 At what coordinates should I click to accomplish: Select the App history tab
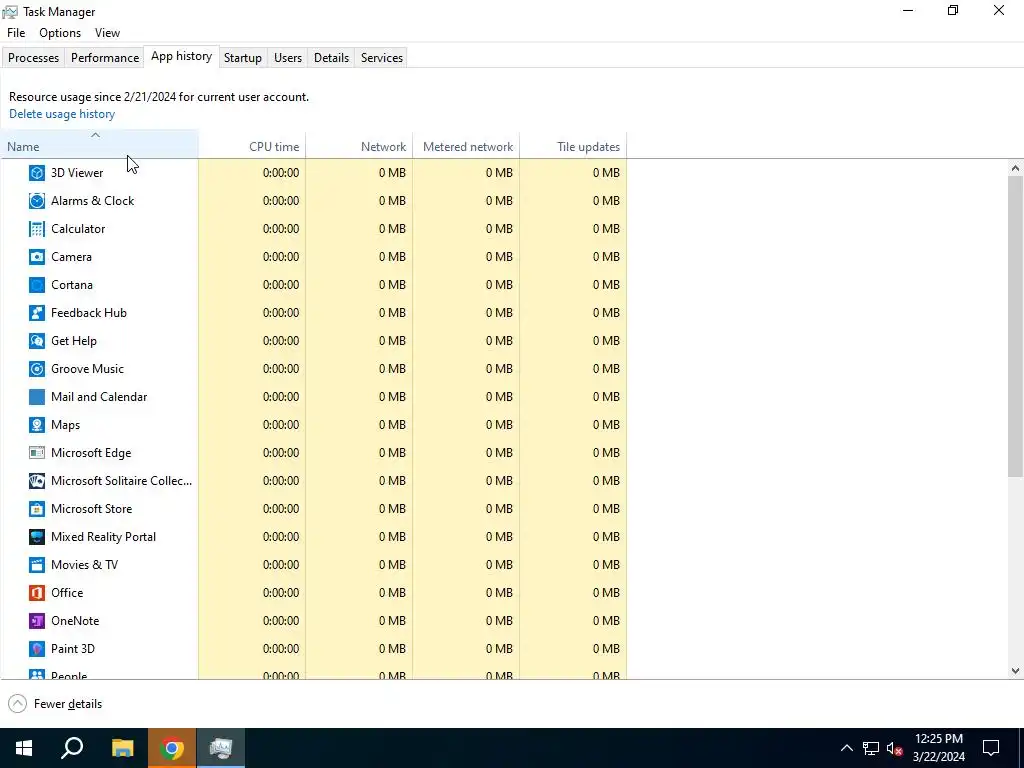pos(182,56)
